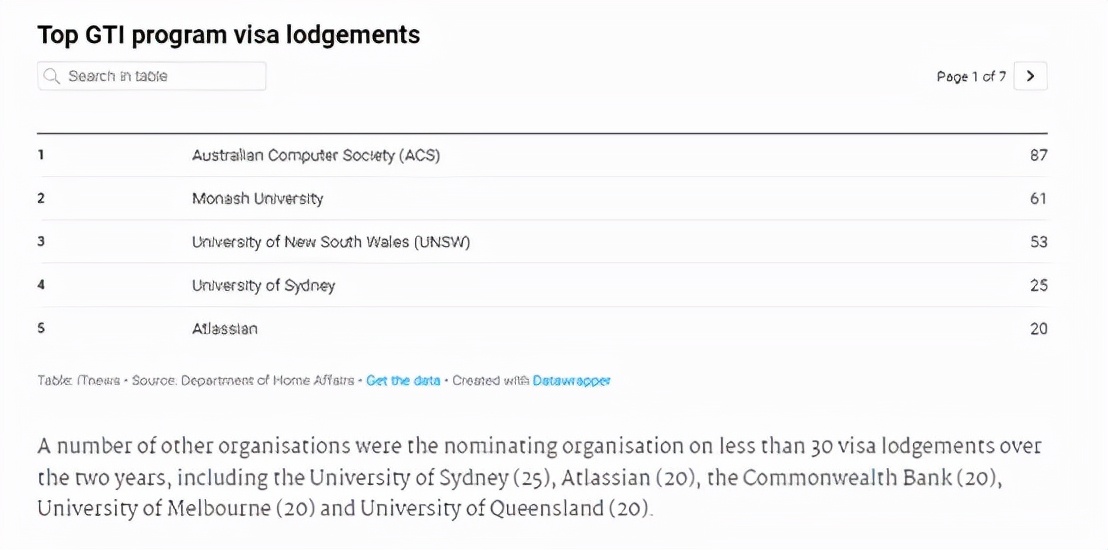The image size is (1108, 550).
Task: Click the value 87 in first row
Action: click(x=1038, y=156)
